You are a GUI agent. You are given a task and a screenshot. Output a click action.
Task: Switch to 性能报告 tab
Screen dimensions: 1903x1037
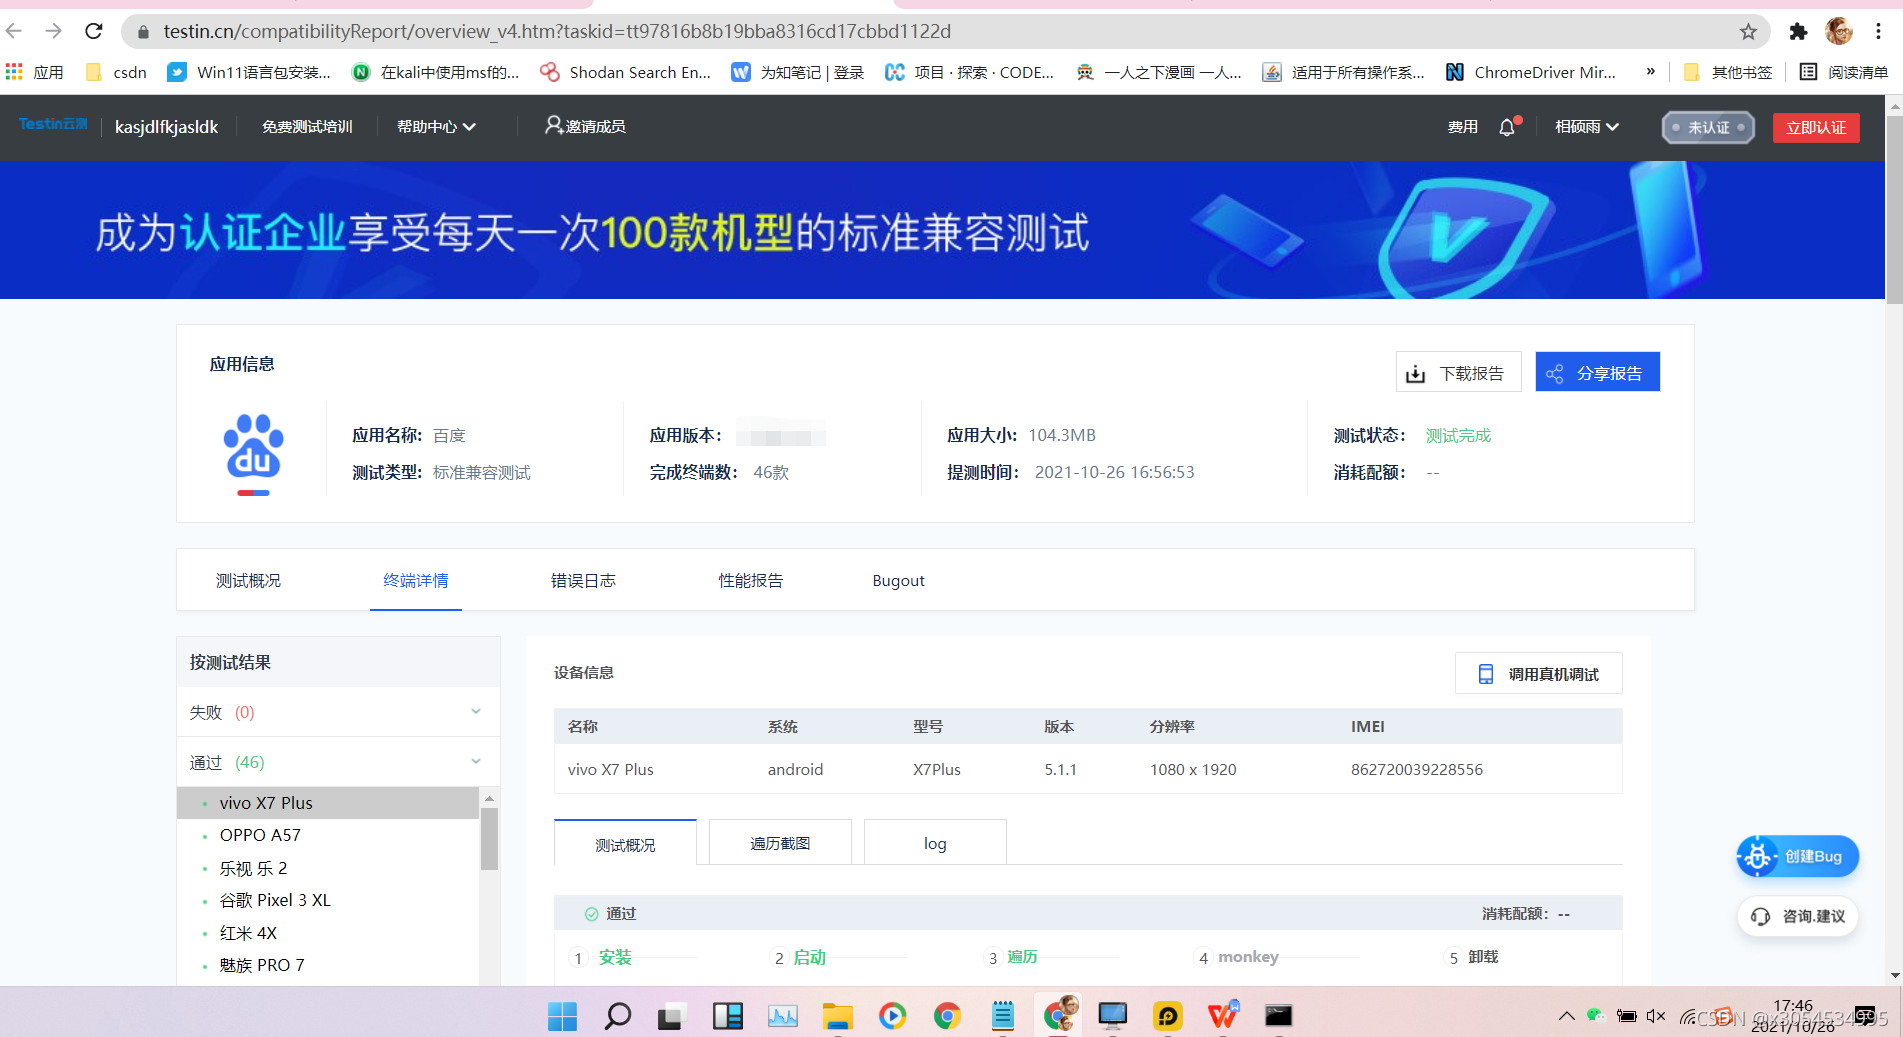pyautogui.click(x=750, y=580)
